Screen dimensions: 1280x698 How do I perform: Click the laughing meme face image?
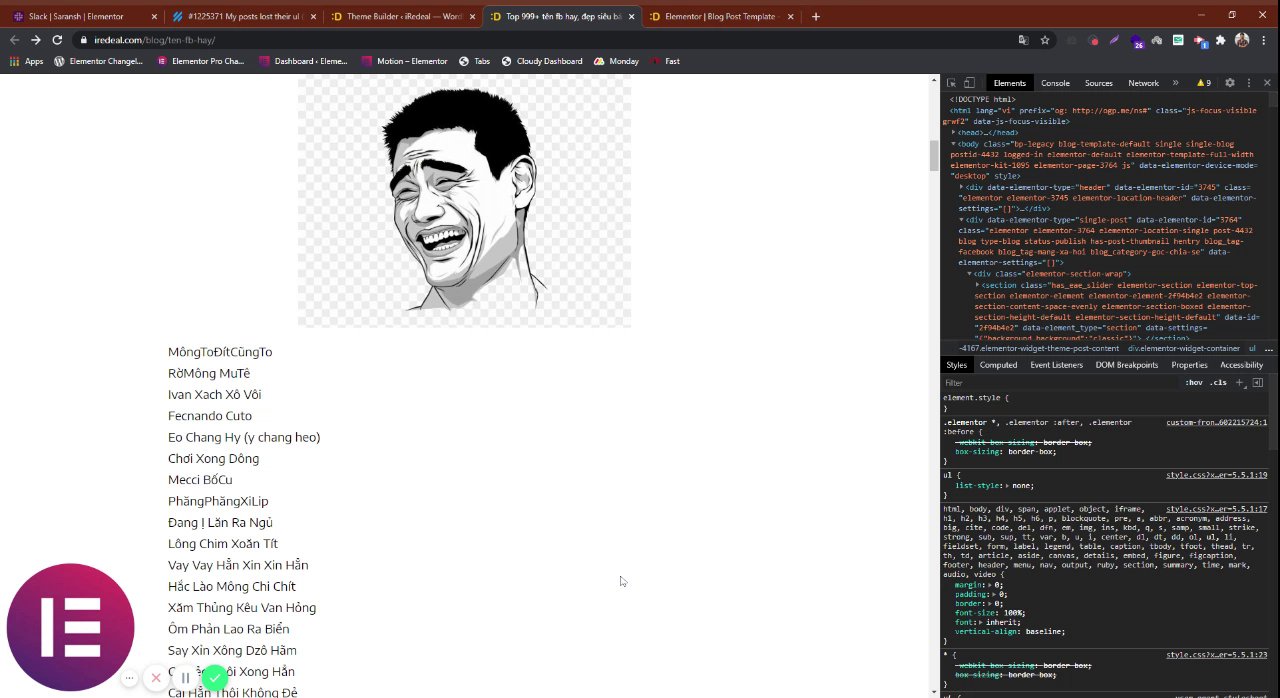464,200
